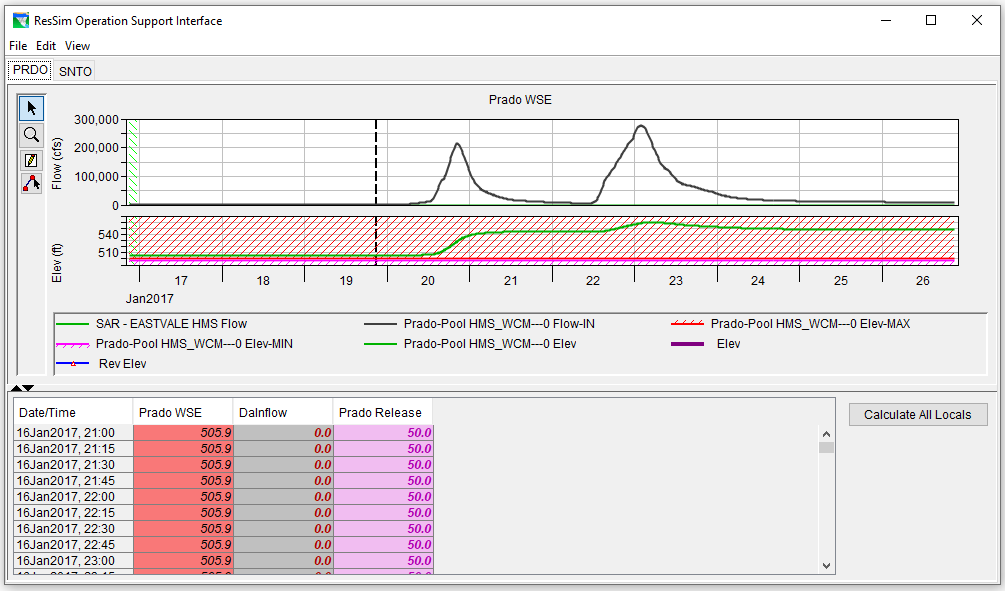1005x591 pixels.
Task: Click Prado-Pool HMS_WCM---0 Elev-MAX legend entry
Action: coord(790,324)
